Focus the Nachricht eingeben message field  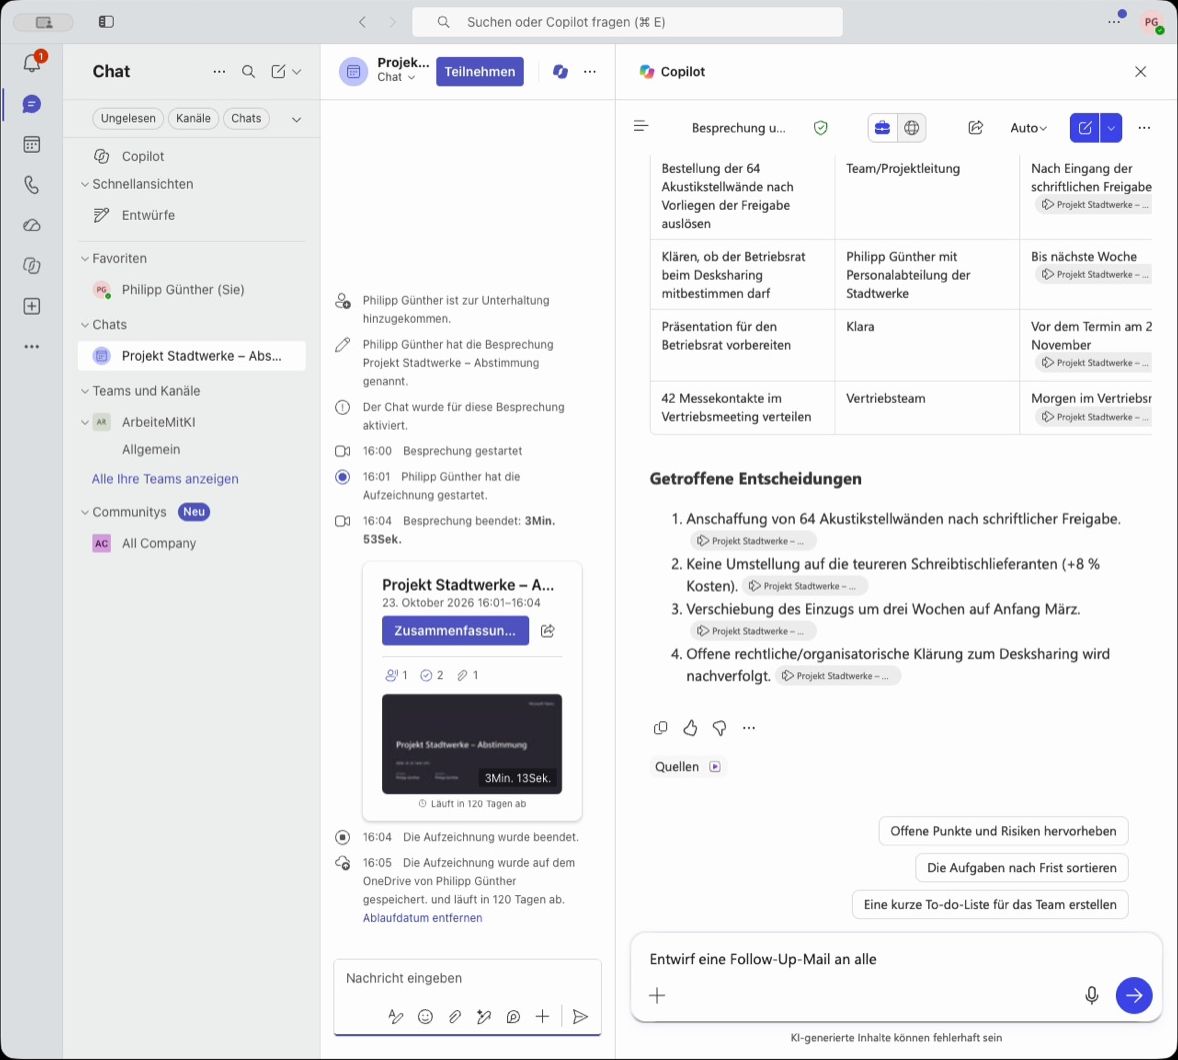[467, 978]
